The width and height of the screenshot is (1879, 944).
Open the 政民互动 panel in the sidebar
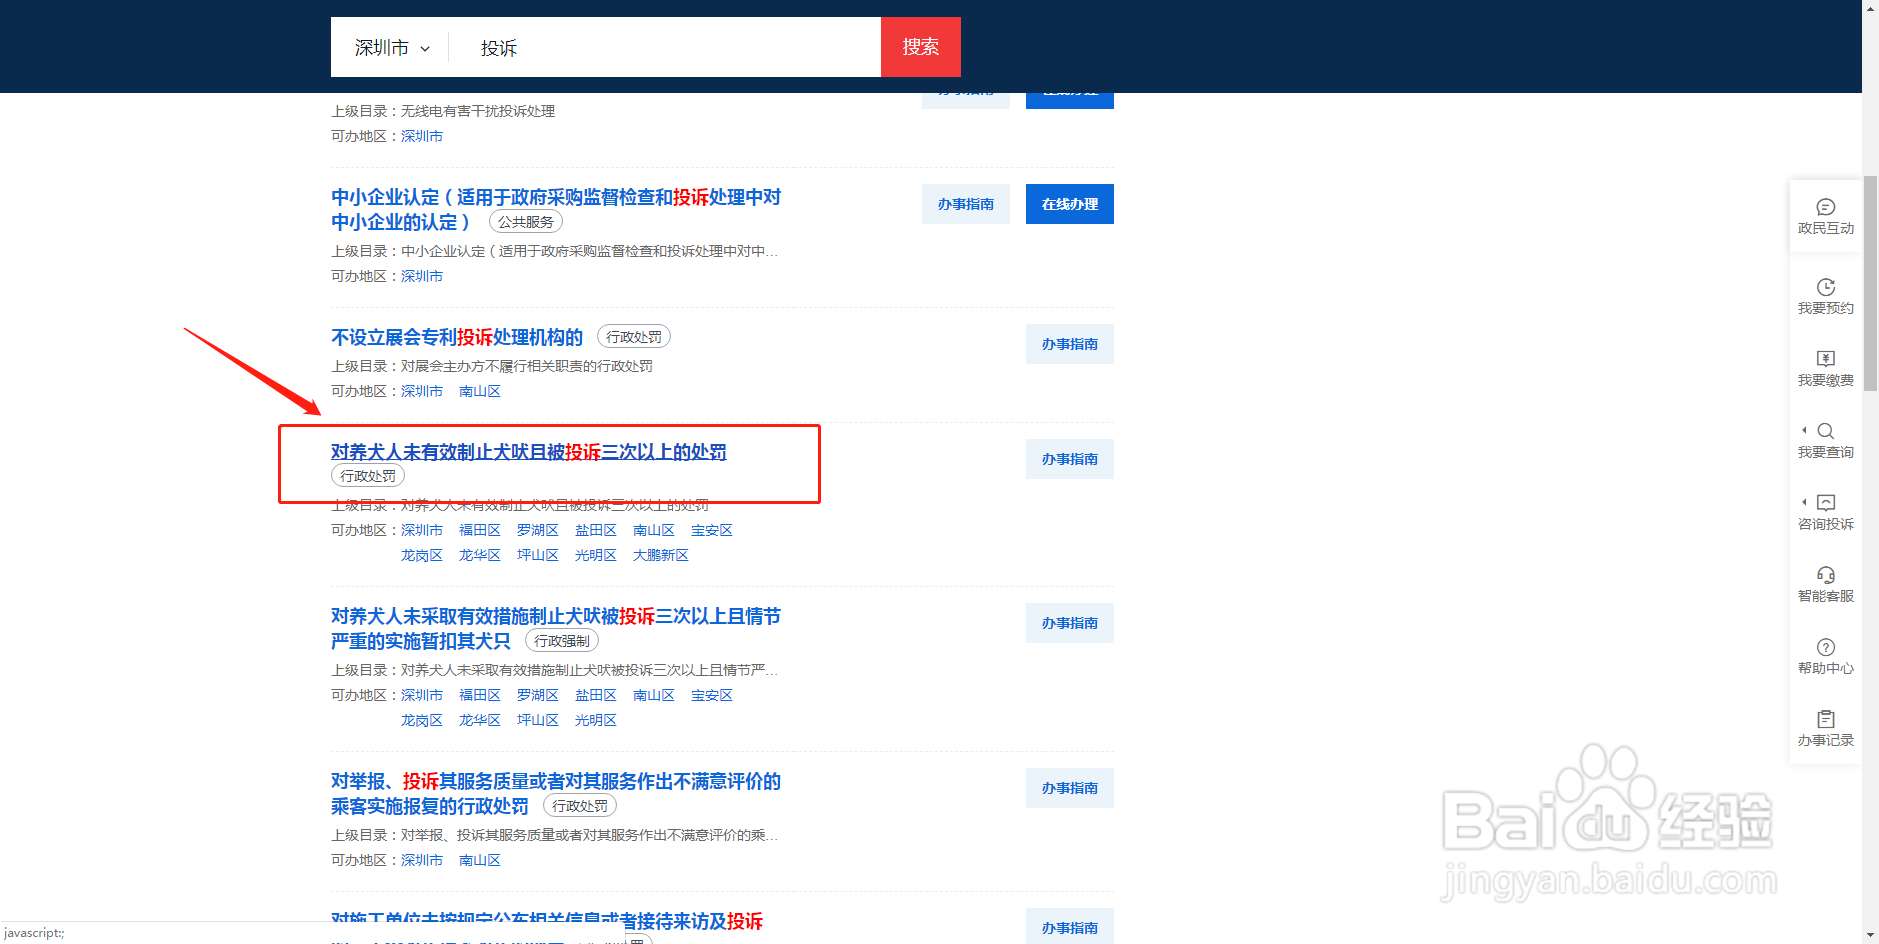tap(1825, 217)
